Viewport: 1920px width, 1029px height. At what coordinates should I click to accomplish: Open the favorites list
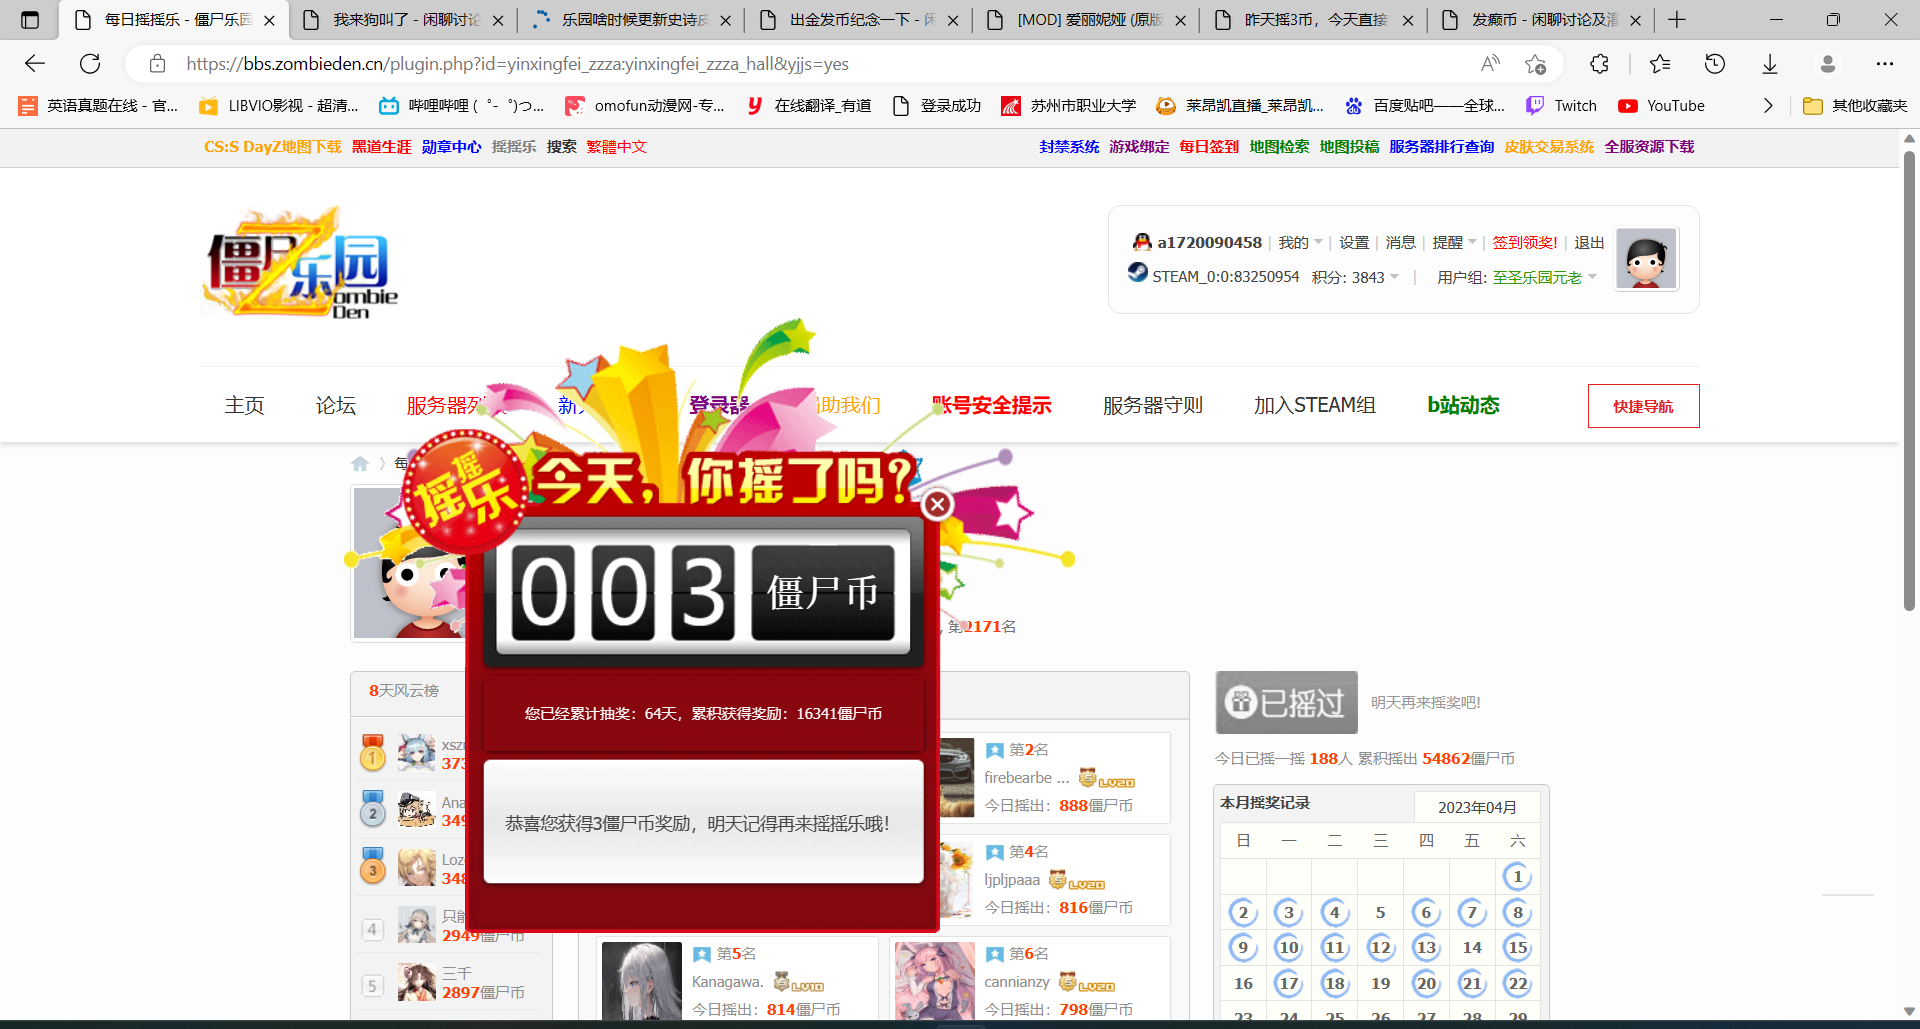point(1660,64)
